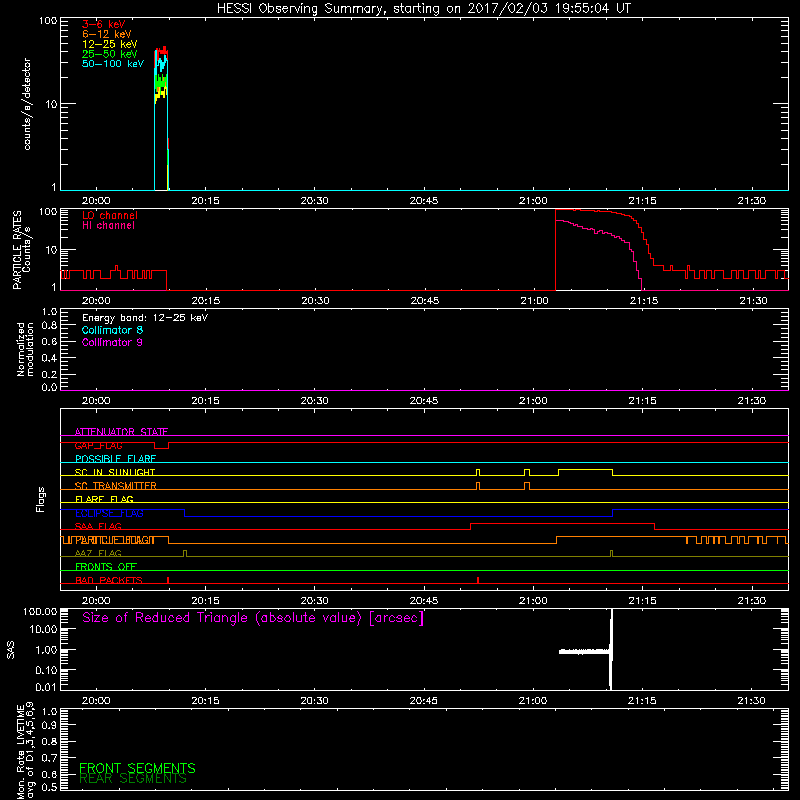The height and width of the screenshot is (800, 800).
Task: Click the 21:30 tick of the counts panel
Action: pyautogui.click(x=752, y=201)
